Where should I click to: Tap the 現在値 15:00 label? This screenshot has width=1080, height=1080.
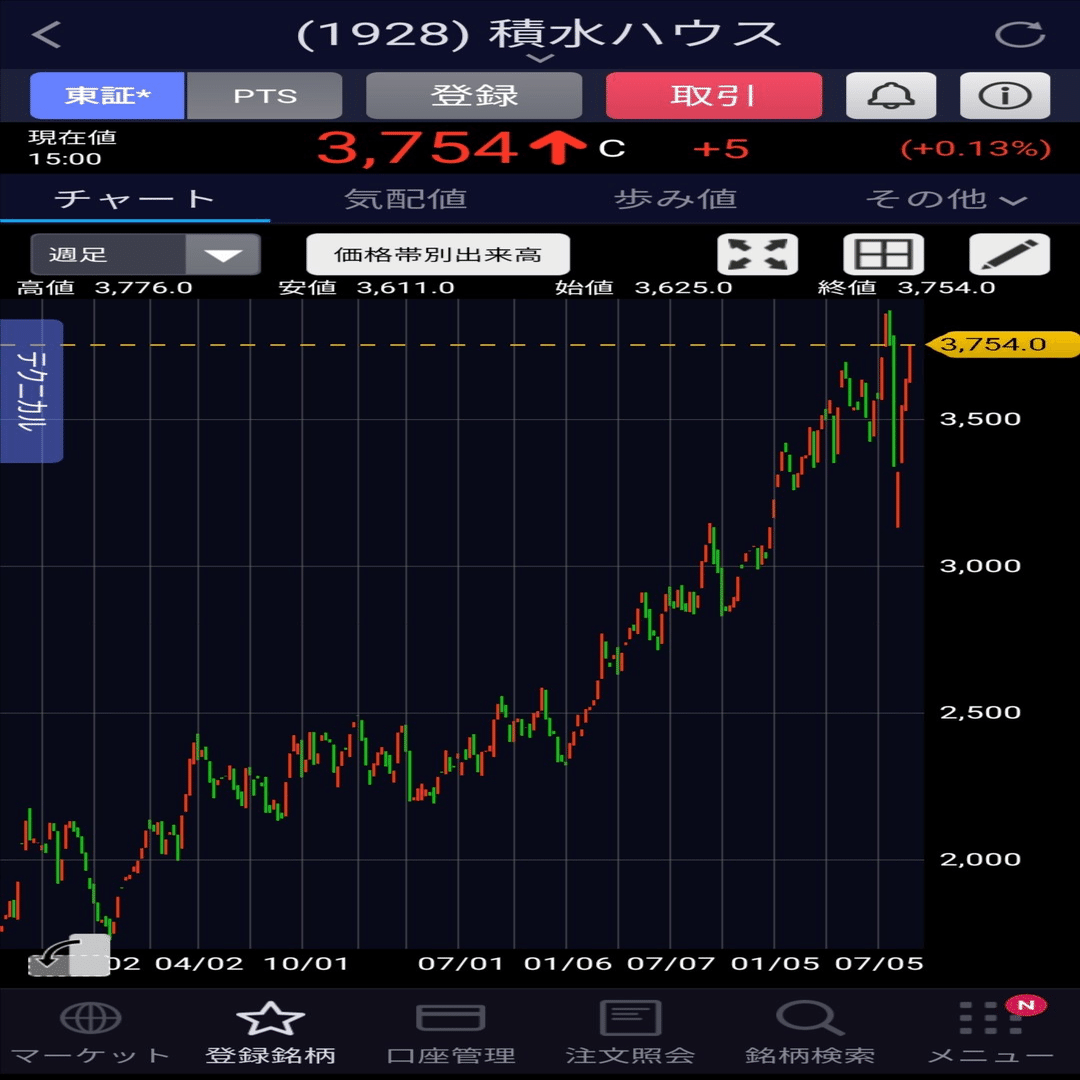[72, 147]
